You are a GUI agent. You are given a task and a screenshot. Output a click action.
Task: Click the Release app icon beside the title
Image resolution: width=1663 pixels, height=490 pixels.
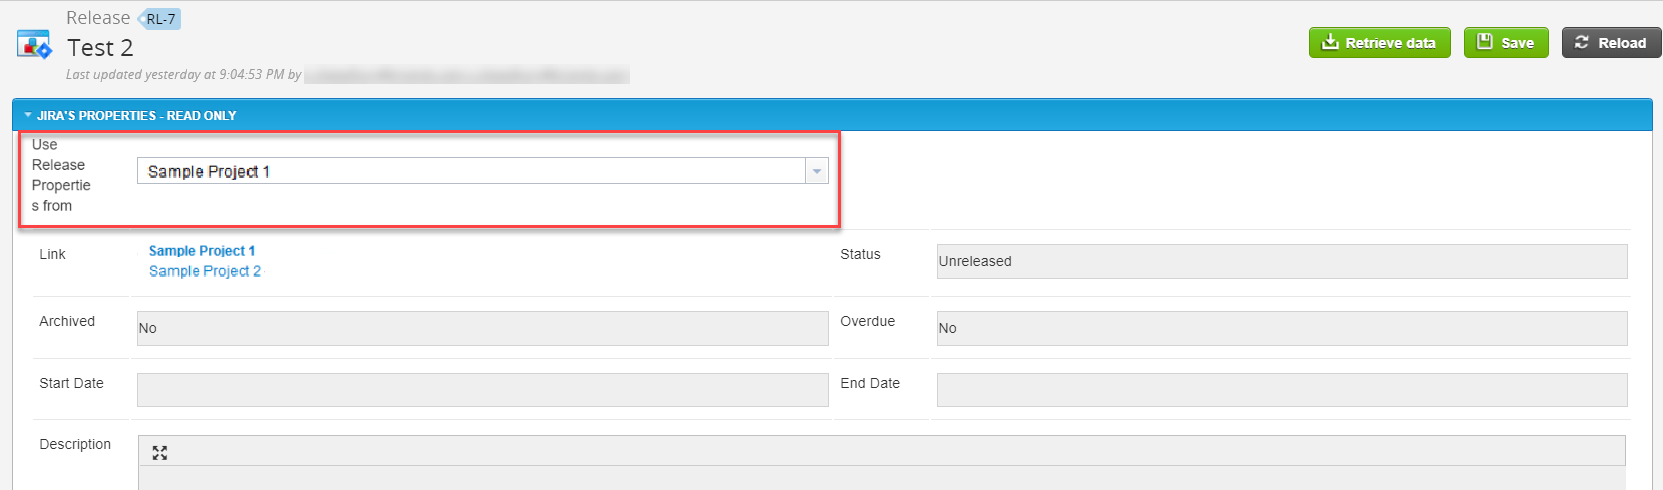click(x=34, y=45)
